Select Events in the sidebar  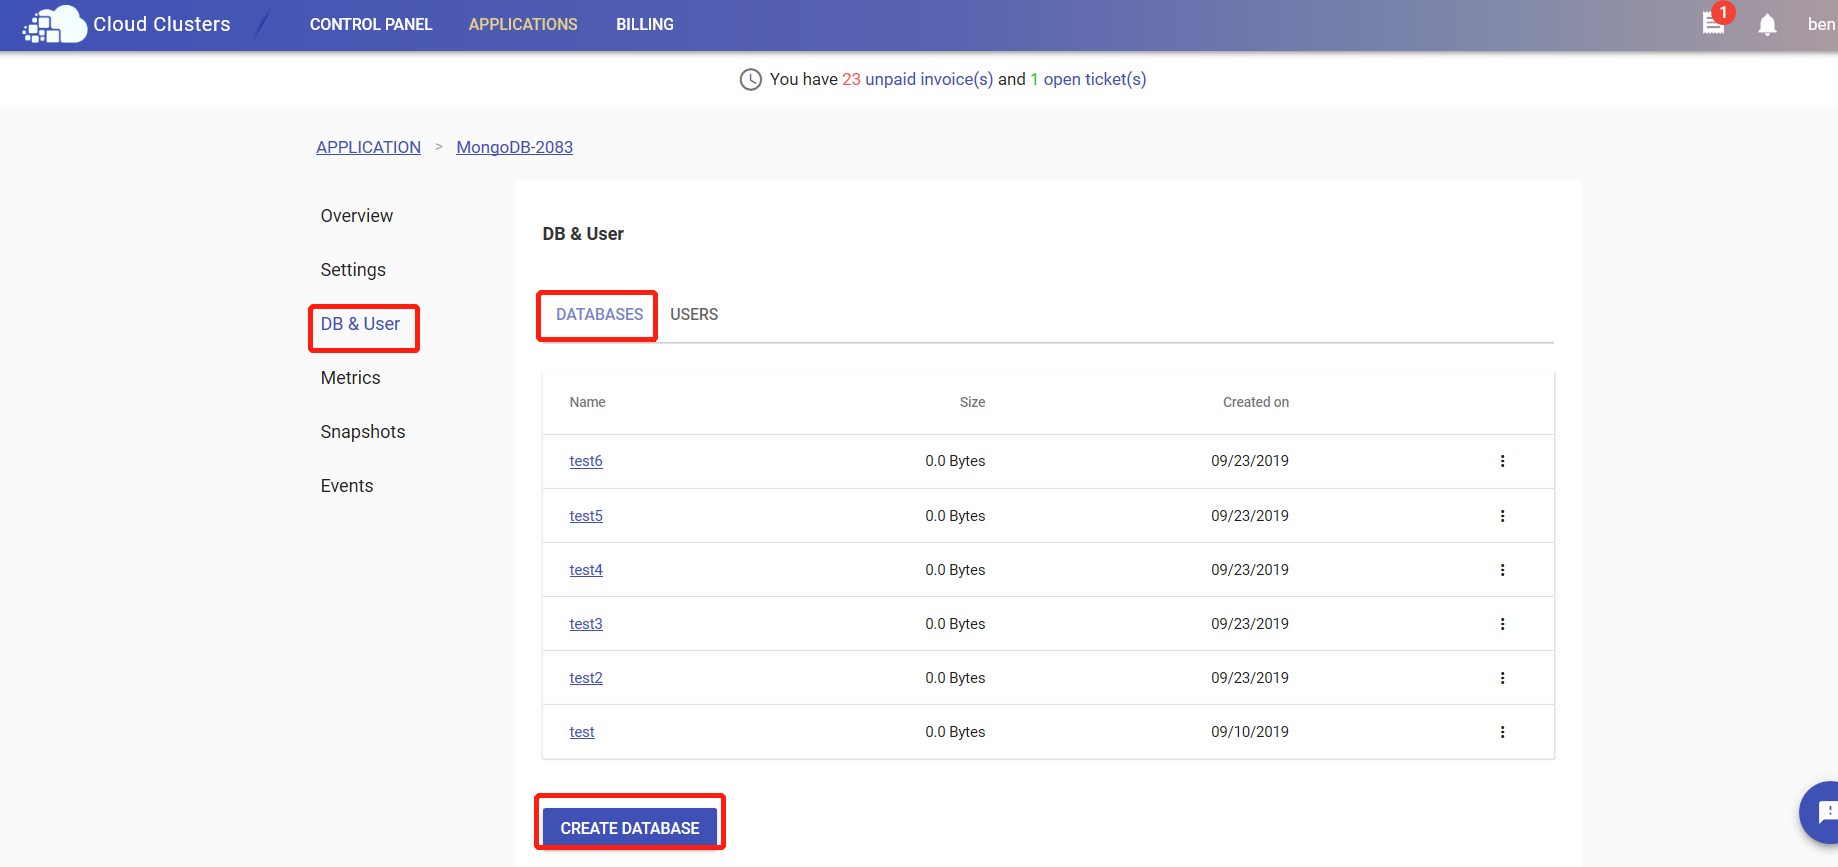tap(347, 486)
